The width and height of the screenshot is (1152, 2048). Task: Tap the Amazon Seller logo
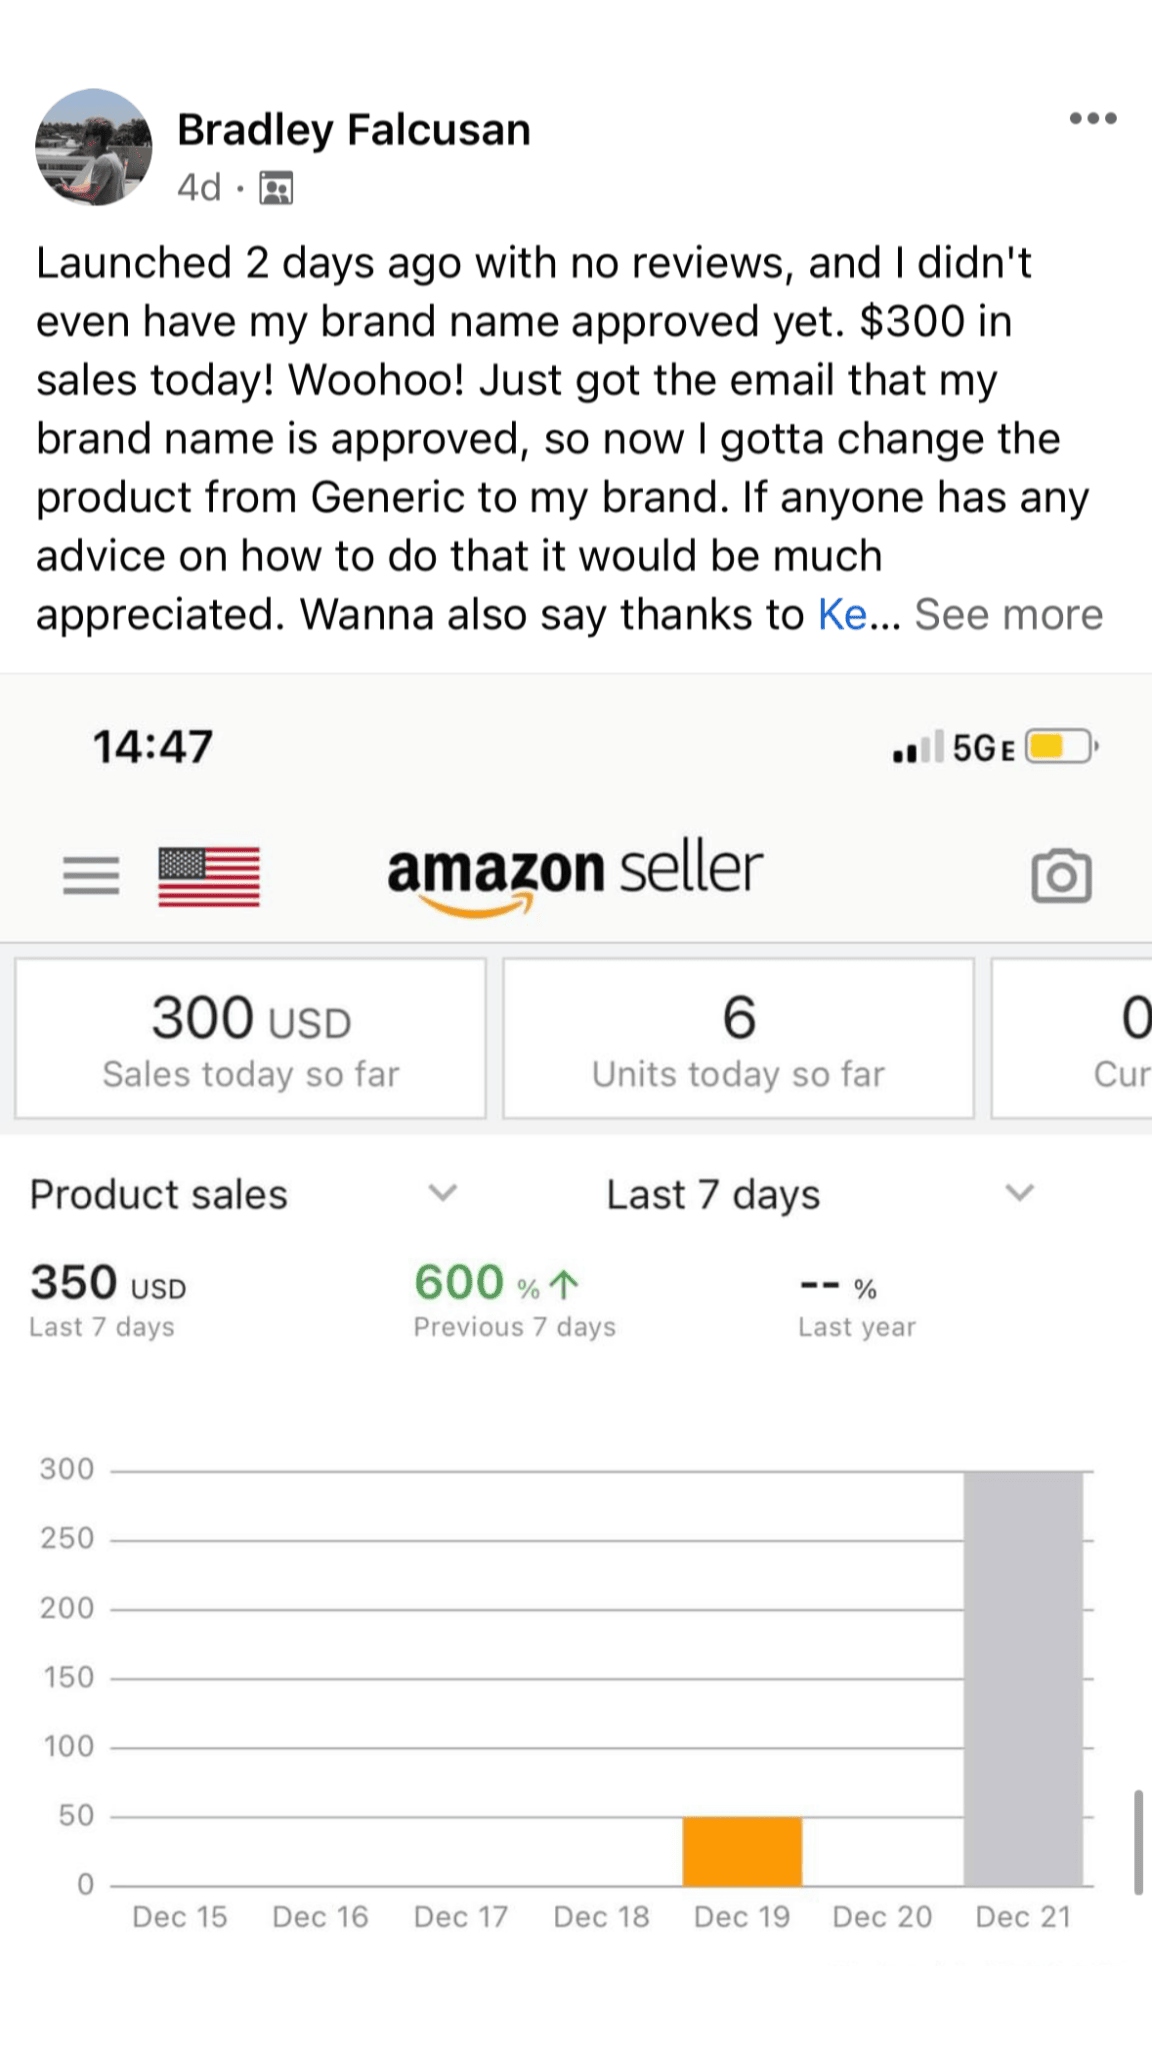click(575, 874)
